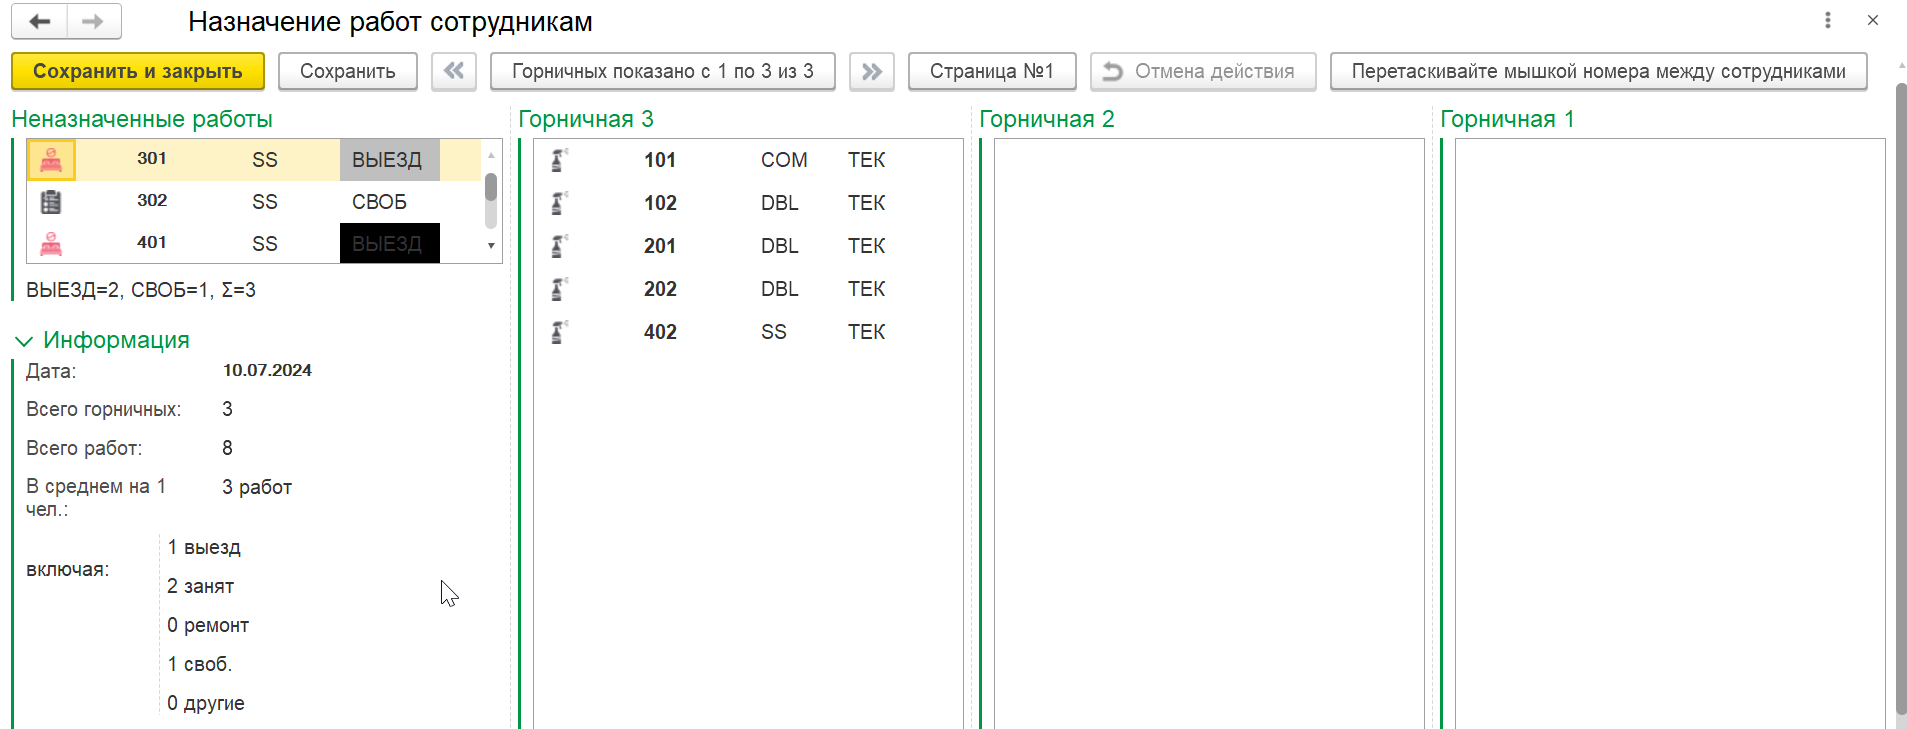The width and height of the screenshot is (1907, 729).
Task: Click the empty work list of Горничная 2
Action: 1209,433
